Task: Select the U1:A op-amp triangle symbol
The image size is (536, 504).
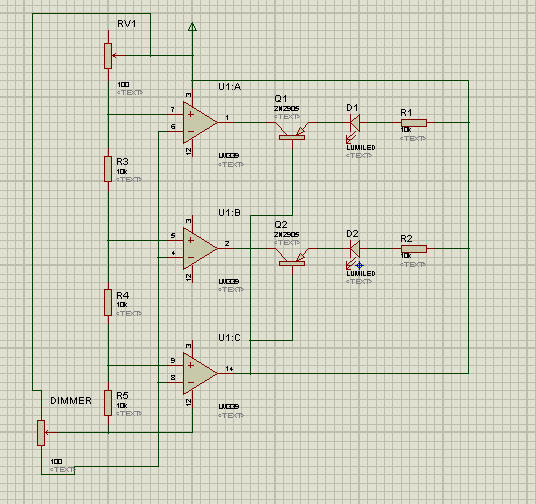Action: pos(200,122)
